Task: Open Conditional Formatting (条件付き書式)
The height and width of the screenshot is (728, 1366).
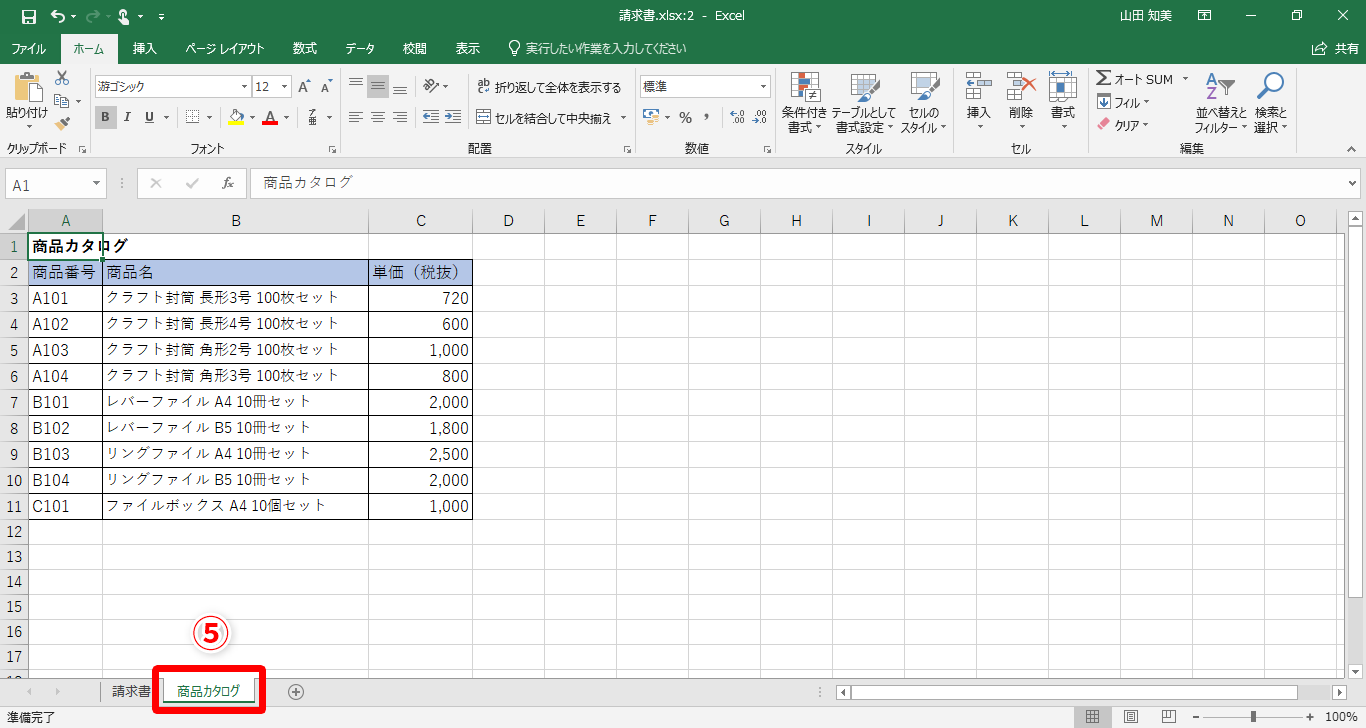Action: point(804,103)
